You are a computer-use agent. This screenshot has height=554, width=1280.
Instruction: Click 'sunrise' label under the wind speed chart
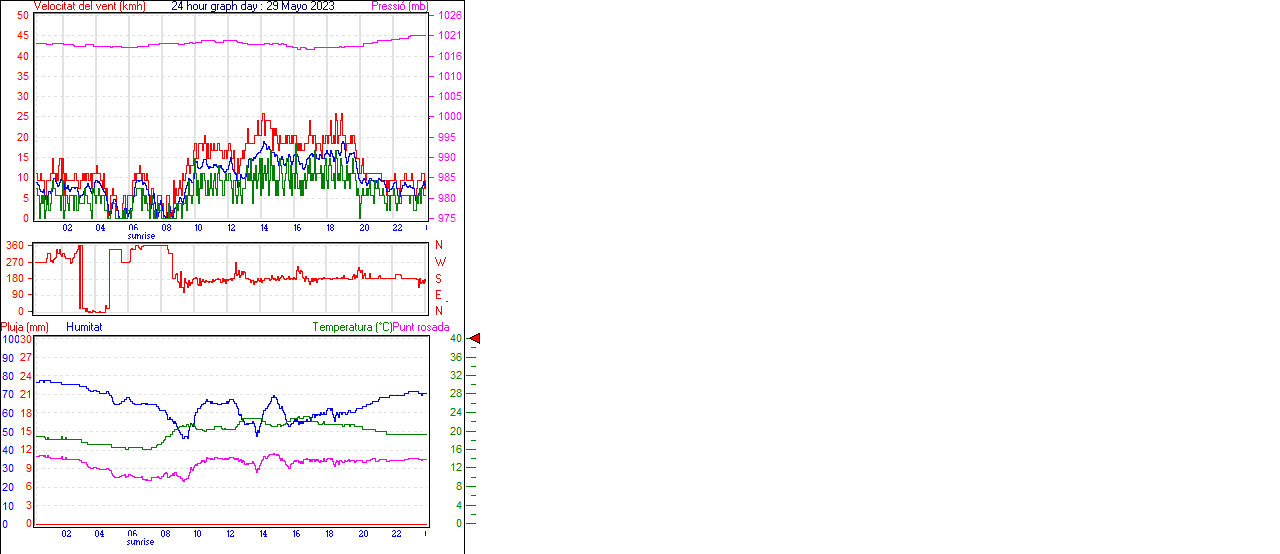coord(140,235)
